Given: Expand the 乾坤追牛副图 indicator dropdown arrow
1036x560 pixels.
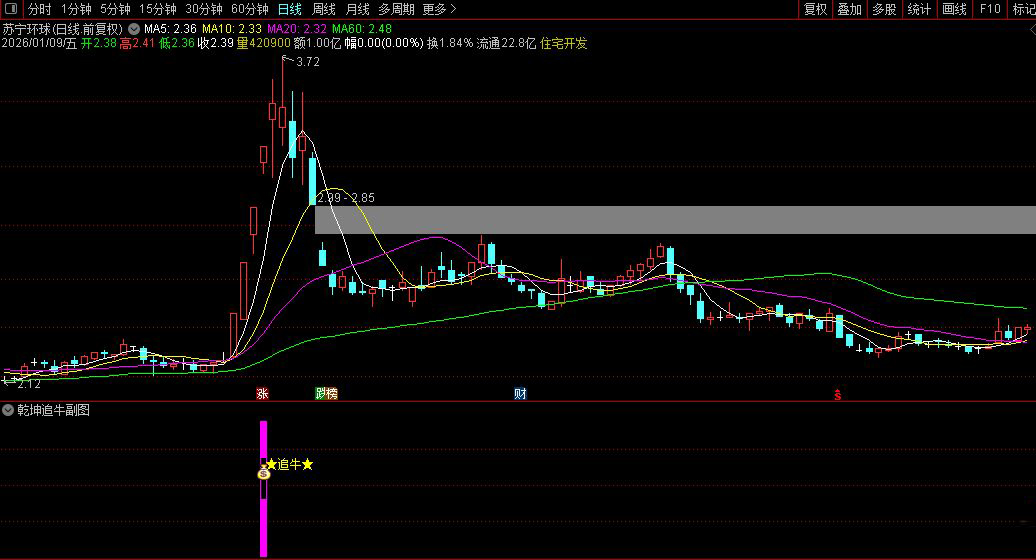Looking at the screenshot, I should (8, 410).
